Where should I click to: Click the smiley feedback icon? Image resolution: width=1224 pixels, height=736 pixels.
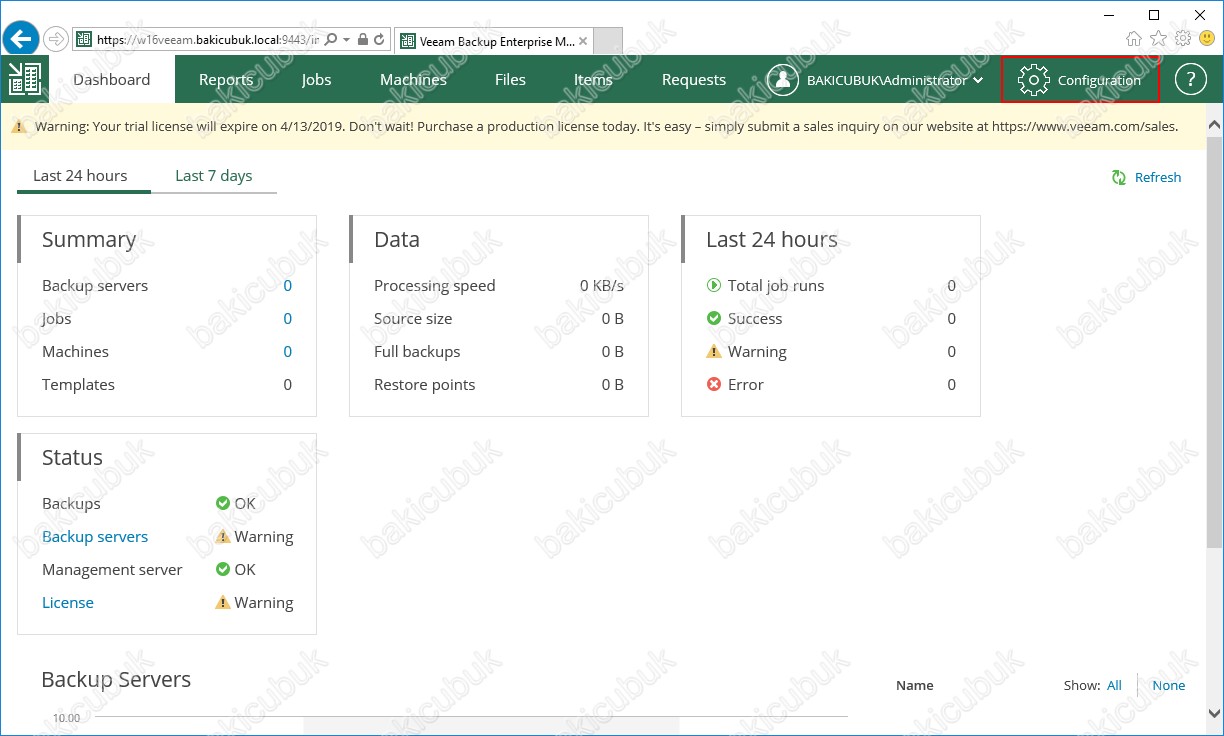(x=1207, y=39)
